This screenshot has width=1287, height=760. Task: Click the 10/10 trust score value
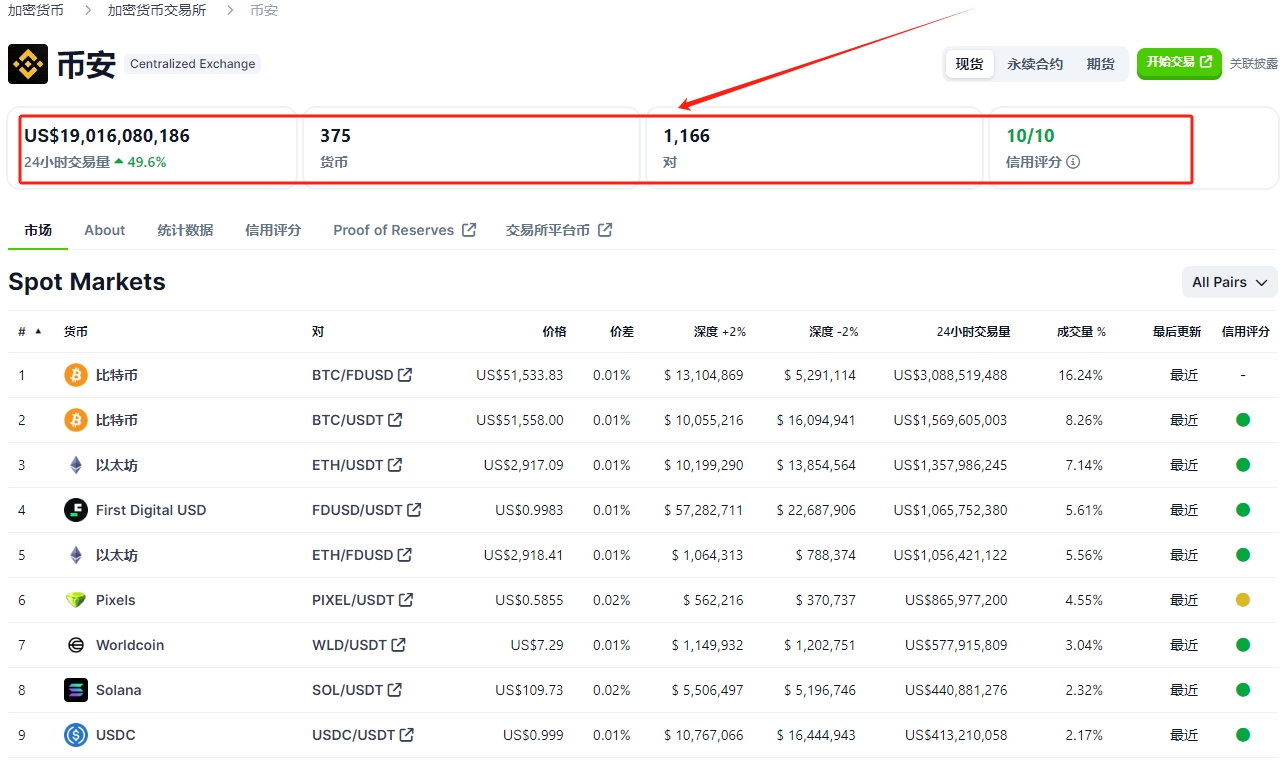coord(1030,136)
